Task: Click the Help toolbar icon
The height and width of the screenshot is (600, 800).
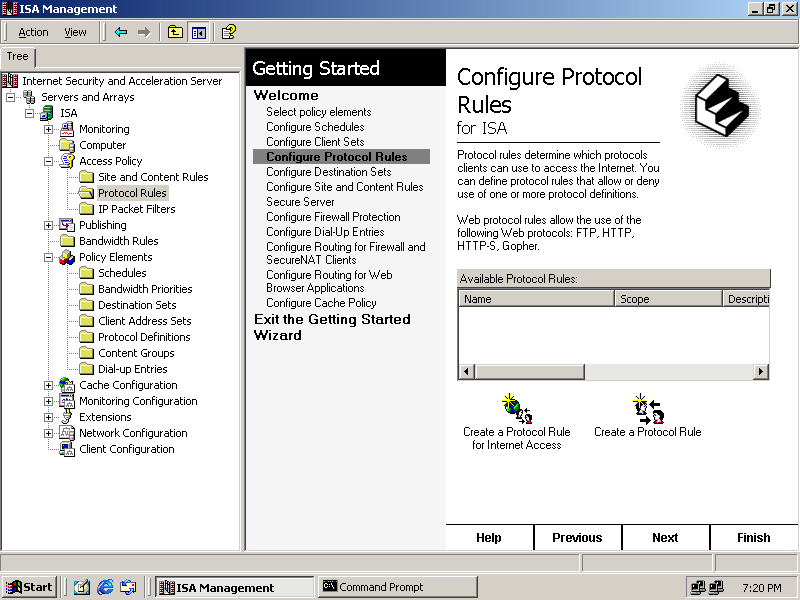Action: pos(229,32)
